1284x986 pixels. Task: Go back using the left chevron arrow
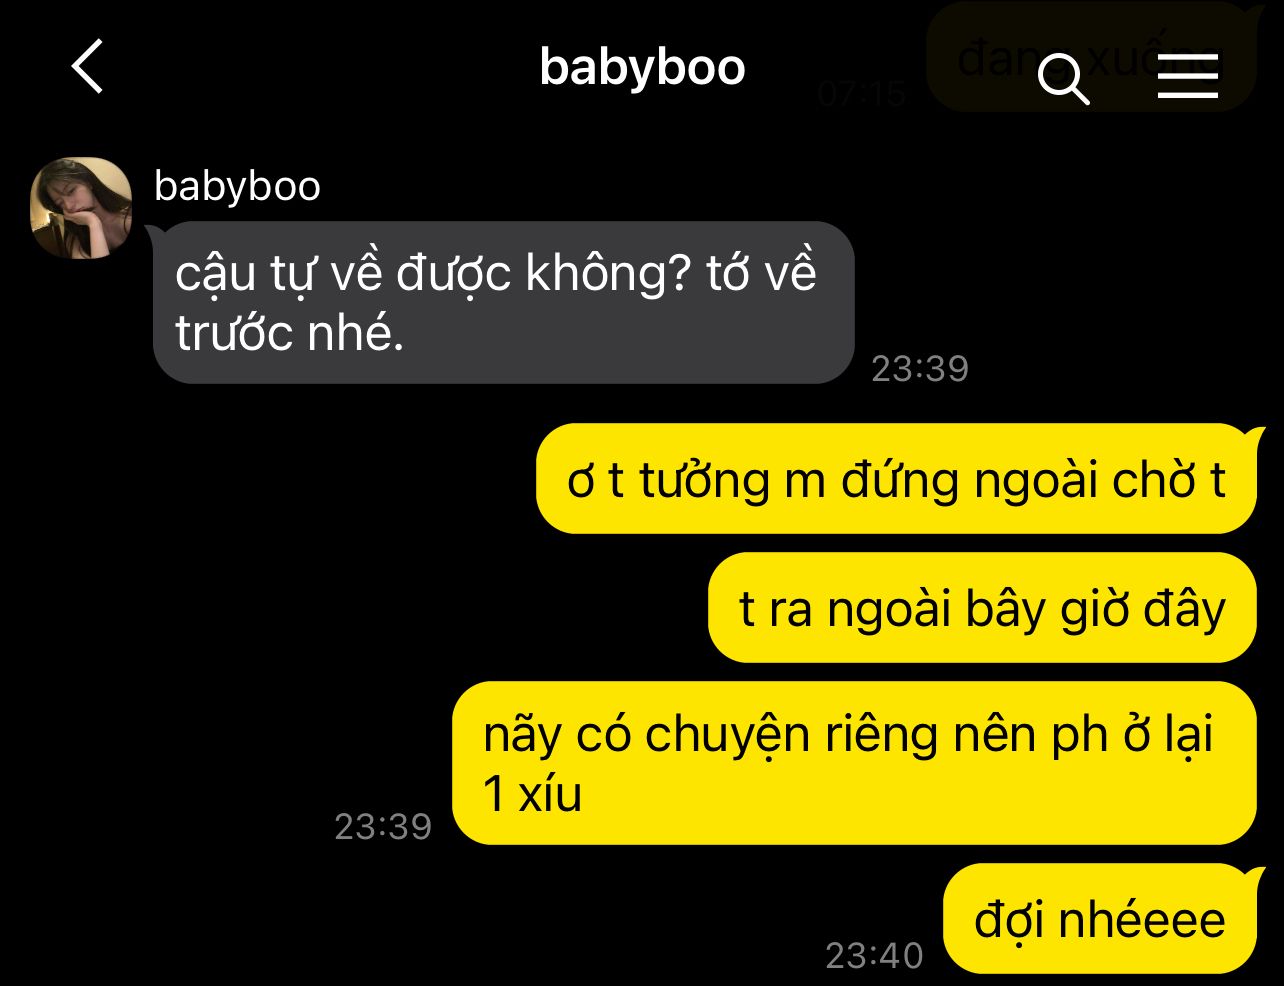click(x=88, y=67)
